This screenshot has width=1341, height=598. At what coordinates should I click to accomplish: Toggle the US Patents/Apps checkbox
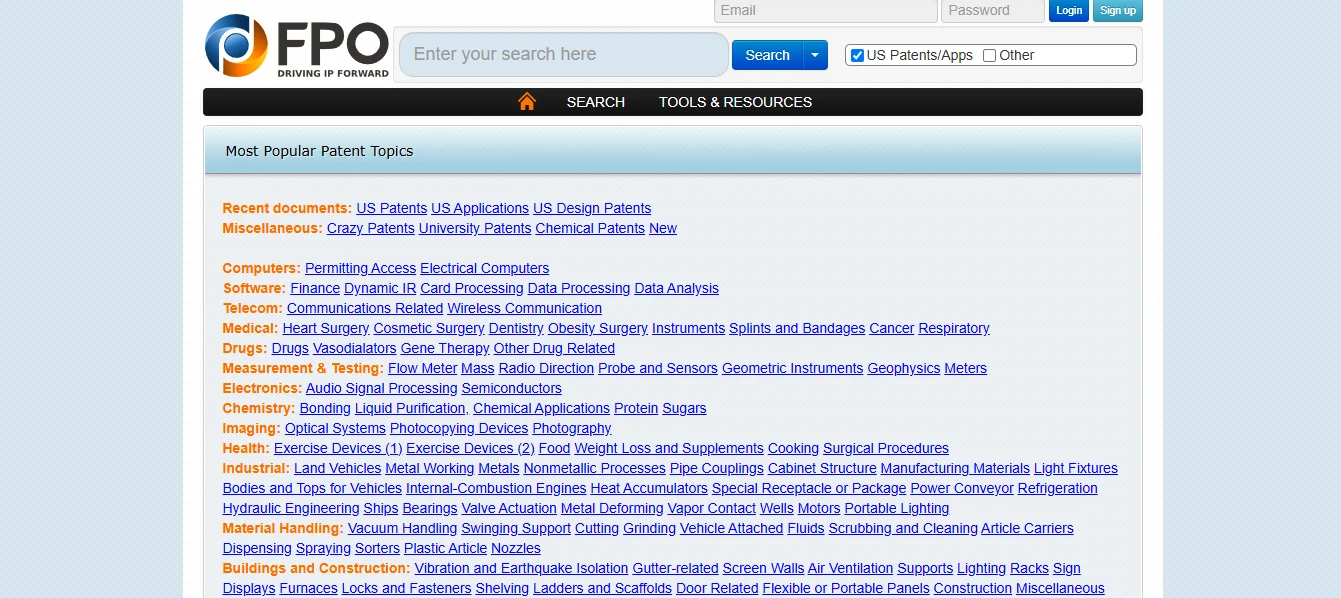(x=857, y=55)
